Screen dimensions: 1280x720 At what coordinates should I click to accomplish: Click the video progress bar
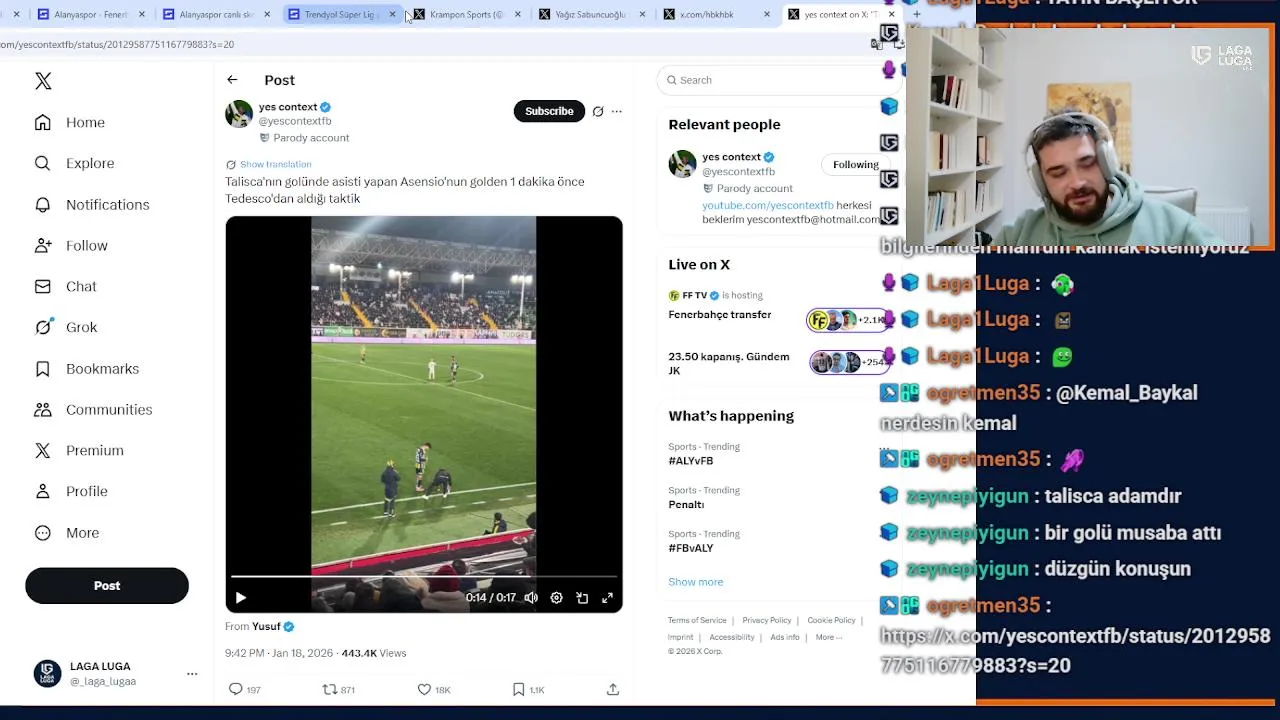coord(424,577)
